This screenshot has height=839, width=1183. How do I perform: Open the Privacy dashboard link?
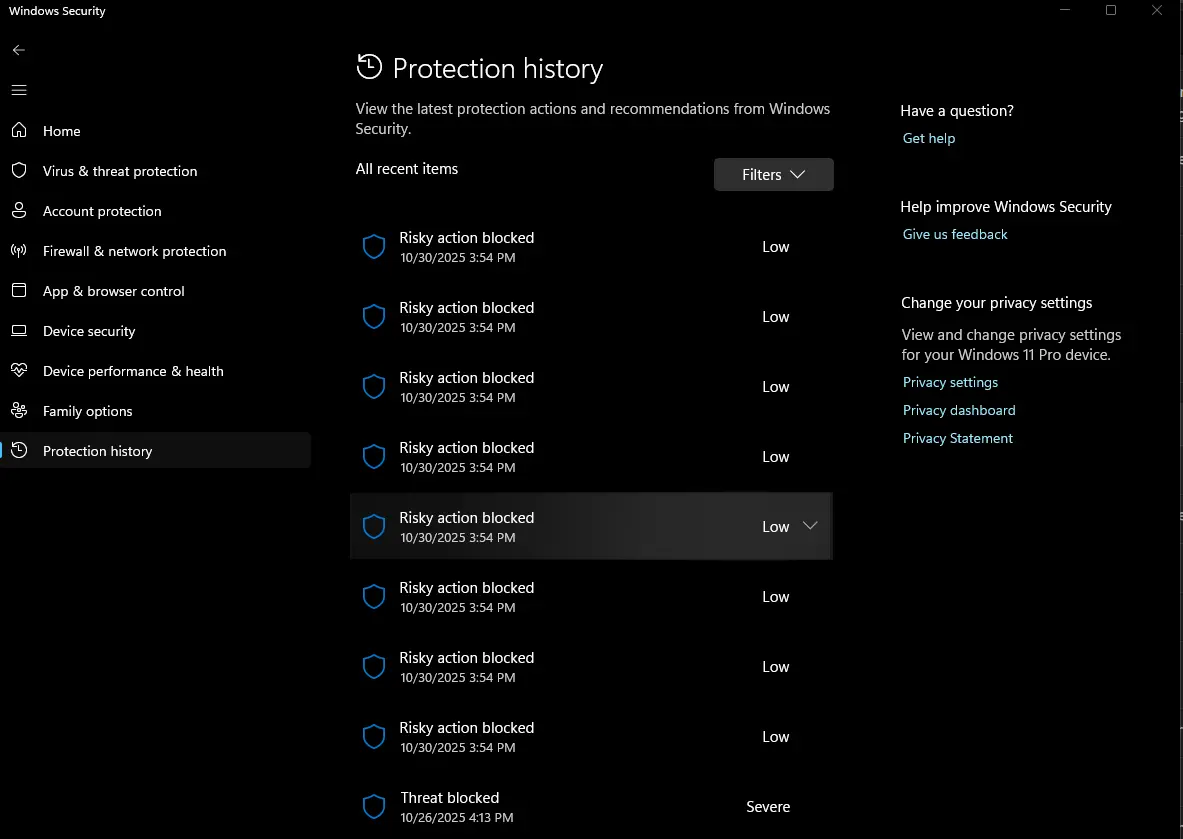click(x=959, y=410)
